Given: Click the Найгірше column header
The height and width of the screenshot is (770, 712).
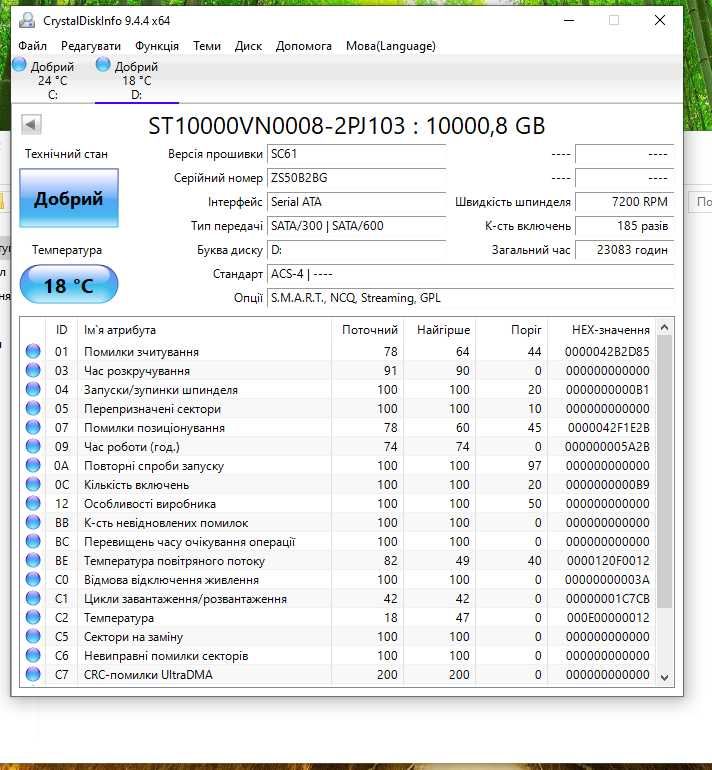Looking at the screenshot, I should click(439, 330).
